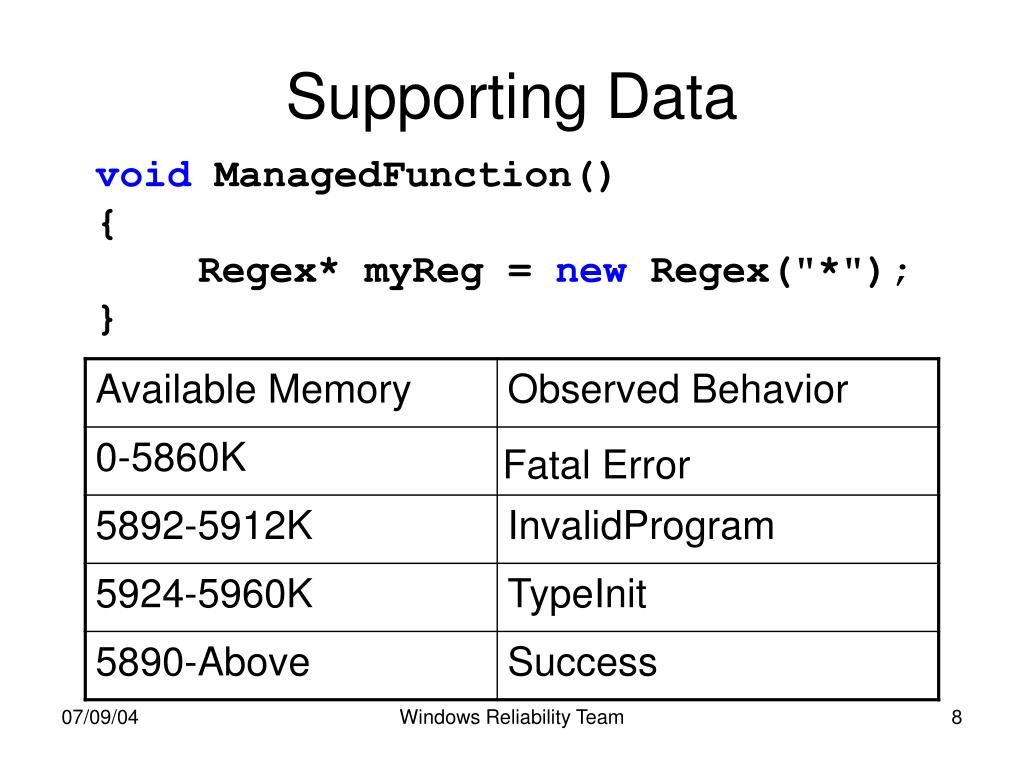Viewport: 1024px width, 768px height.
Task: Click the closing curly brace
Action: click(x=108, y=319)
